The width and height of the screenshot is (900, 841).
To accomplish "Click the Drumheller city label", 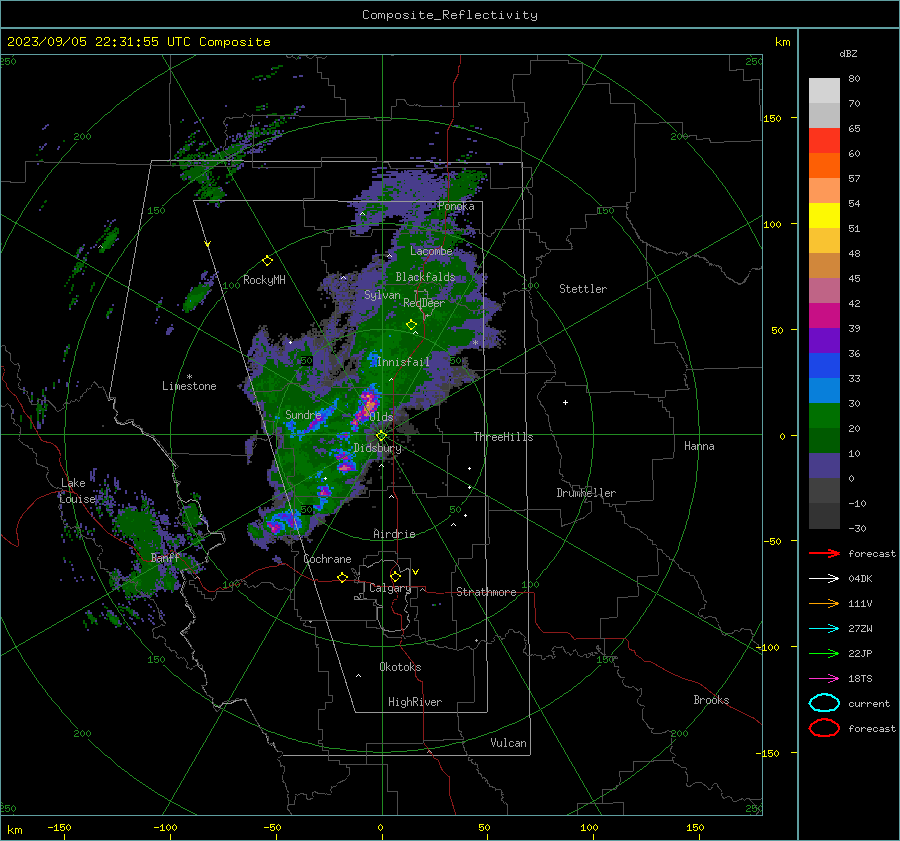I will pos(586,493).
